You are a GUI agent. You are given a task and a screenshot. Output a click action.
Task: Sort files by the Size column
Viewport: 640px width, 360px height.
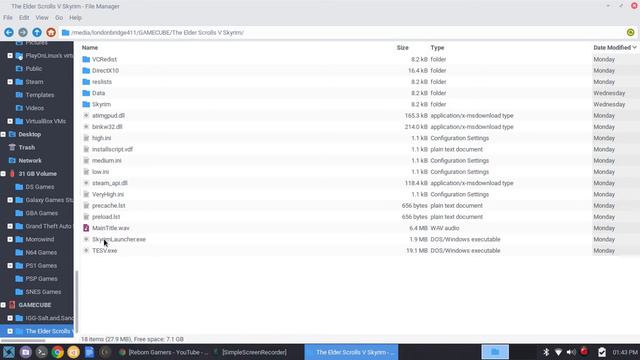[402, 48]
